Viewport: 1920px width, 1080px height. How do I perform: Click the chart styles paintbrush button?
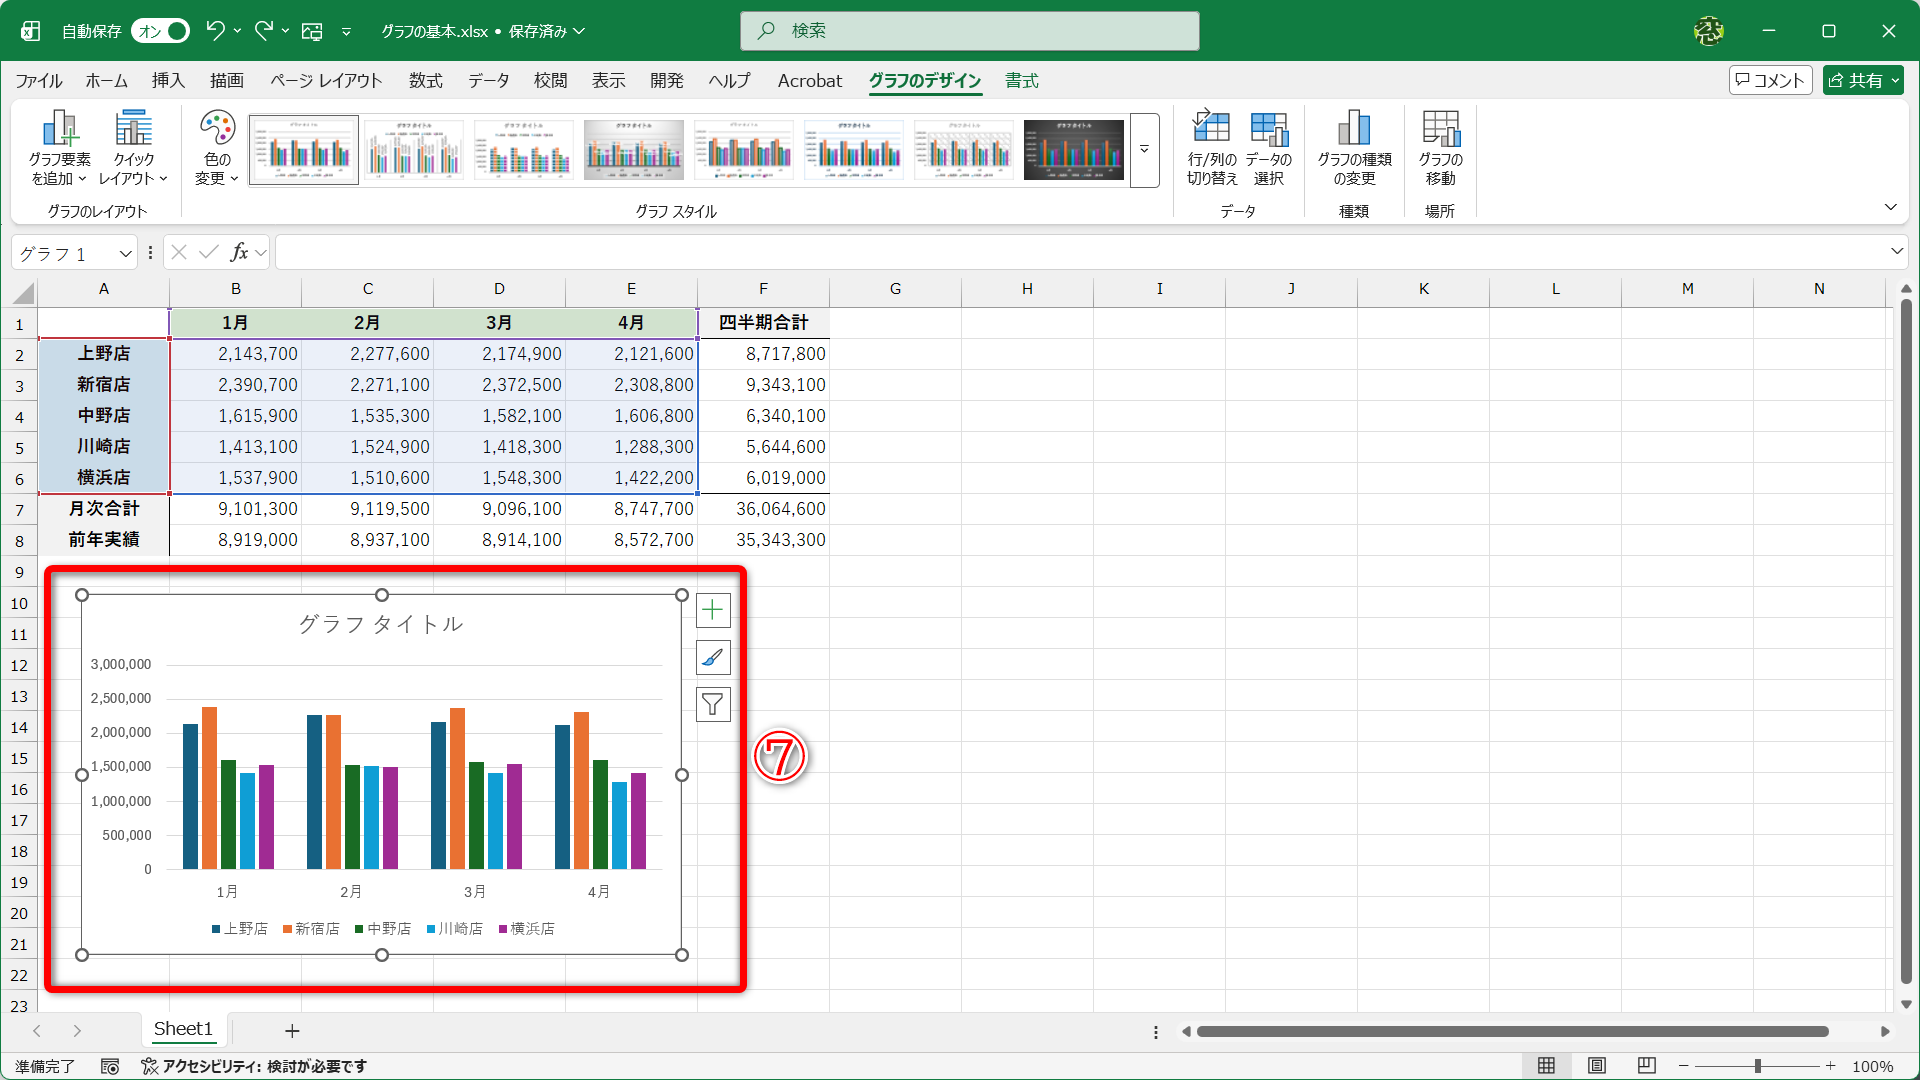coord(713,658)
